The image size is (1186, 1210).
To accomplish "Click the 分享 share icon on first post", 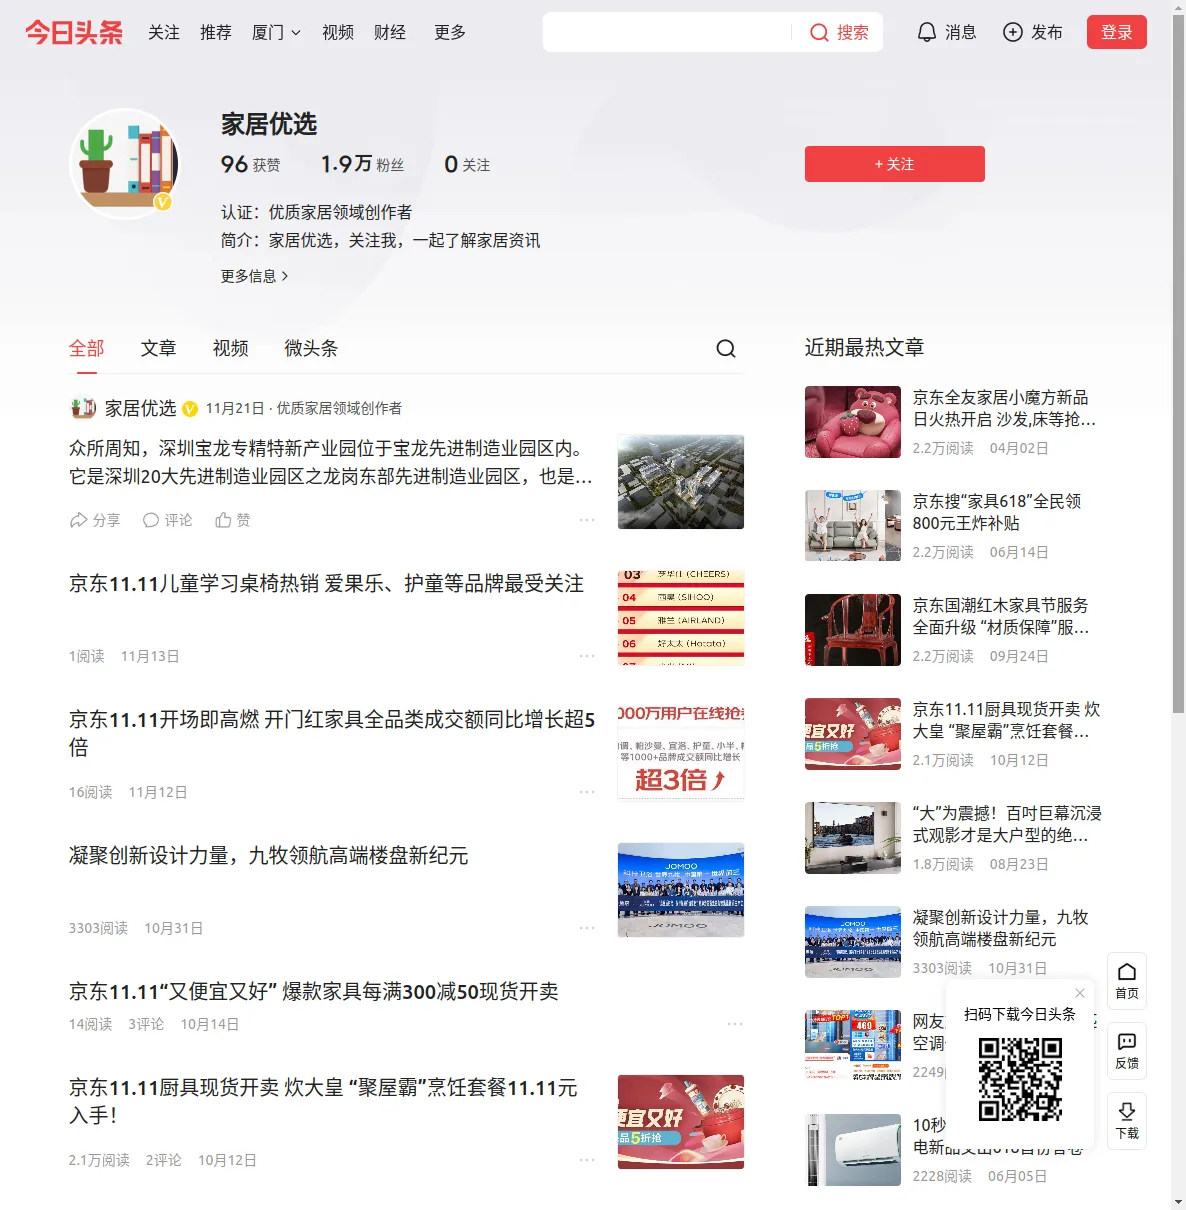I will pyautogui.click(x=78, y=520).
